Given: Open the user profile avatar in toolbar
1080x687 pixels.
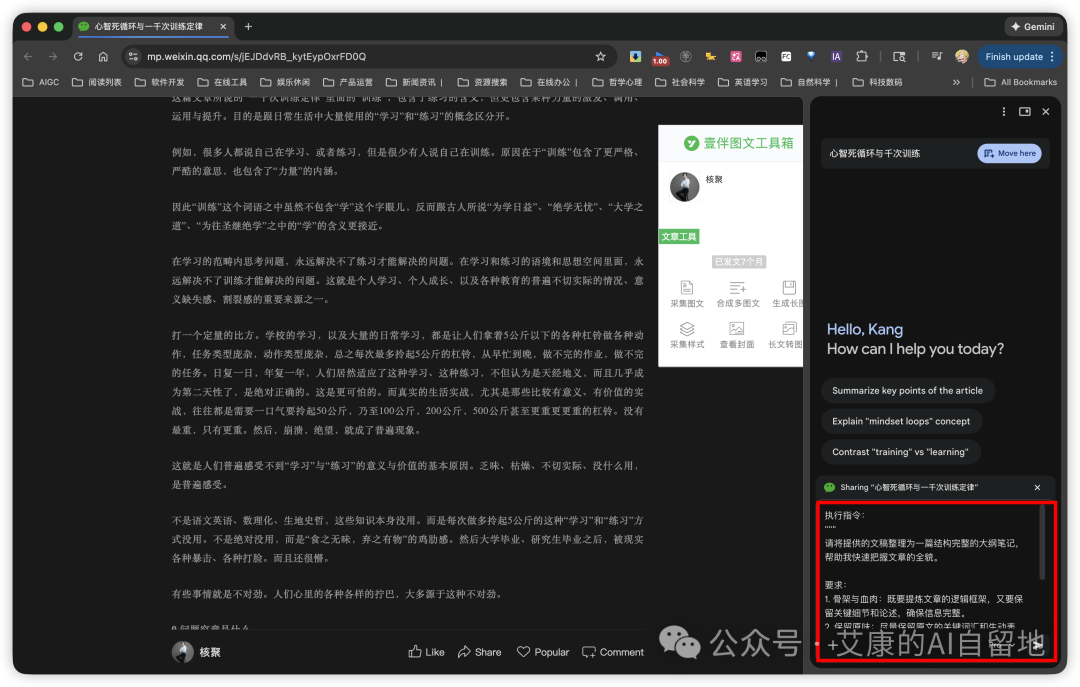Looking at the screenshot, I should (962, 57).
